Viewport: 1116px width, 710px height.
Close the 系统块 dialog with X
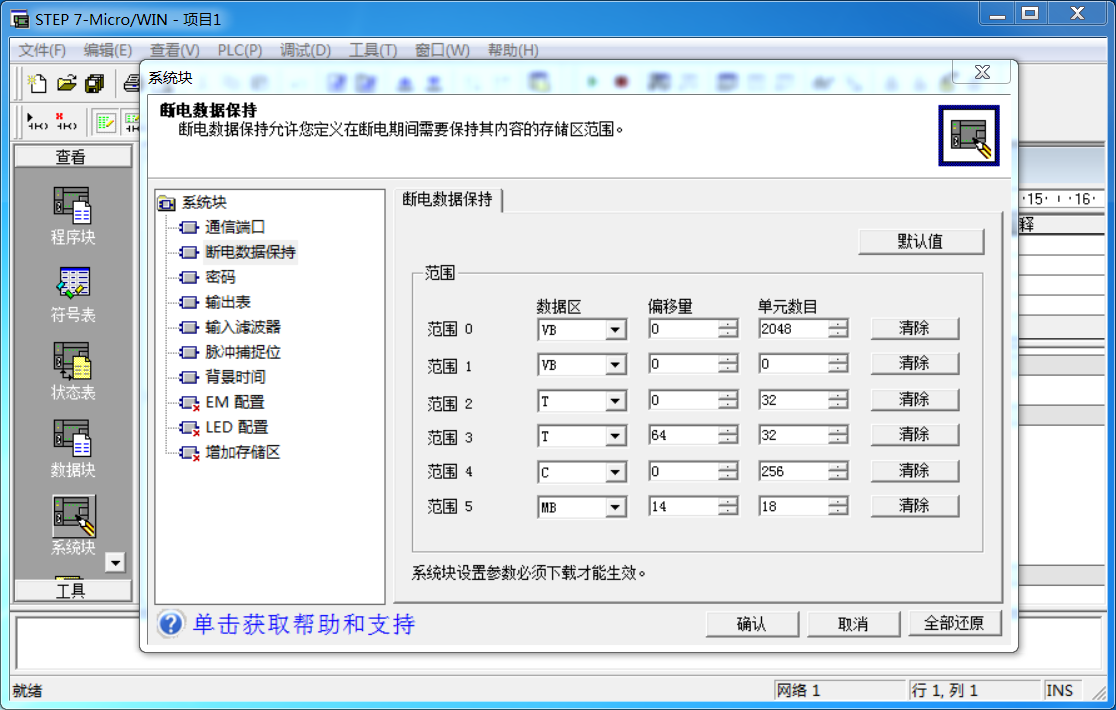pos(982,72)
